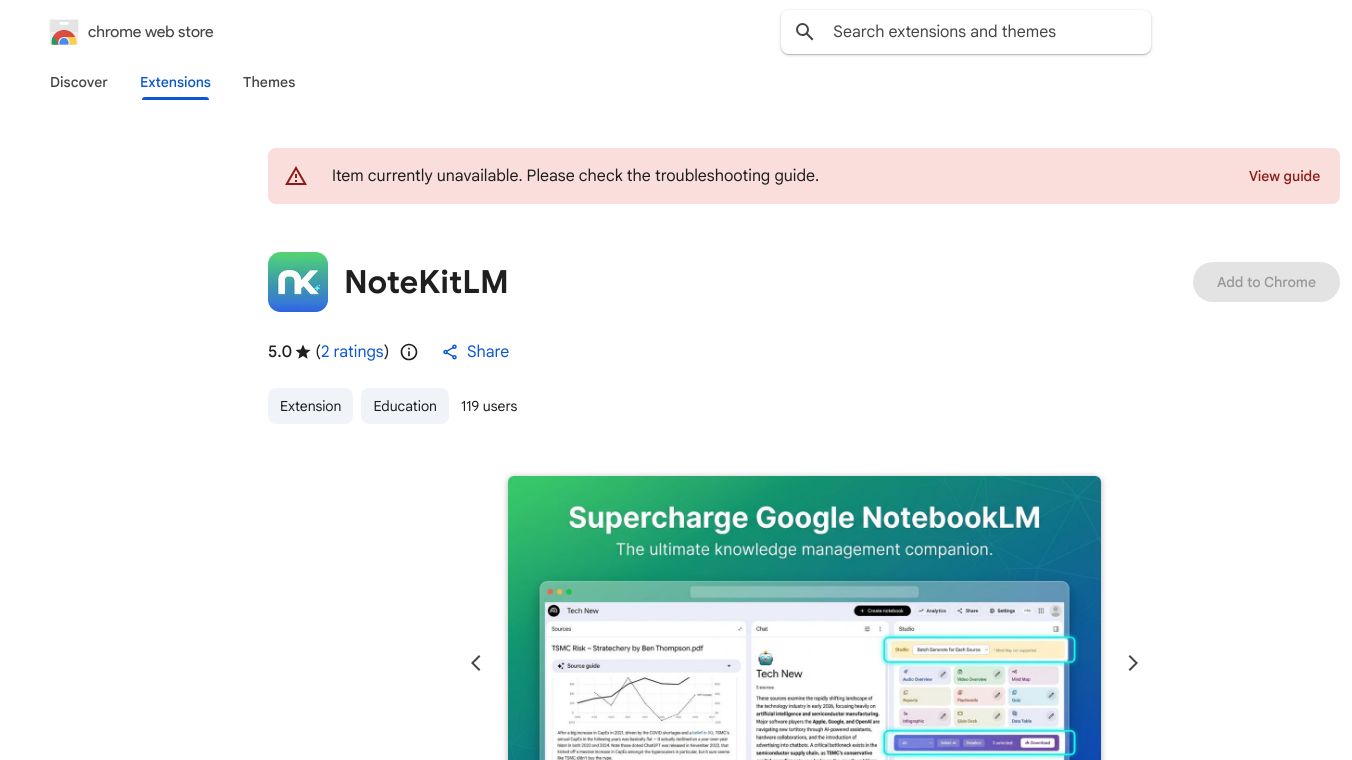Switch to the Discover tab
Viewport: 1352px width, 760px height.
tap(78, 82)
